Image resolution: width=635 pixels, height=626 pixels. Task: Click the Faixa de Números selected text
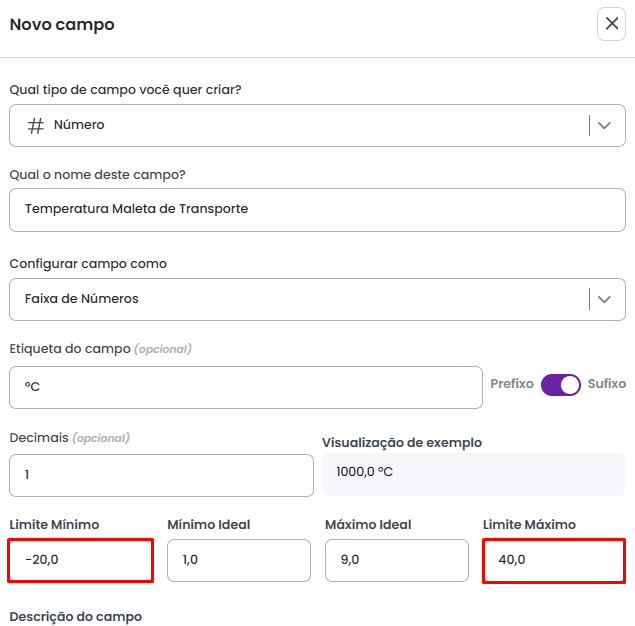point(82,299)
